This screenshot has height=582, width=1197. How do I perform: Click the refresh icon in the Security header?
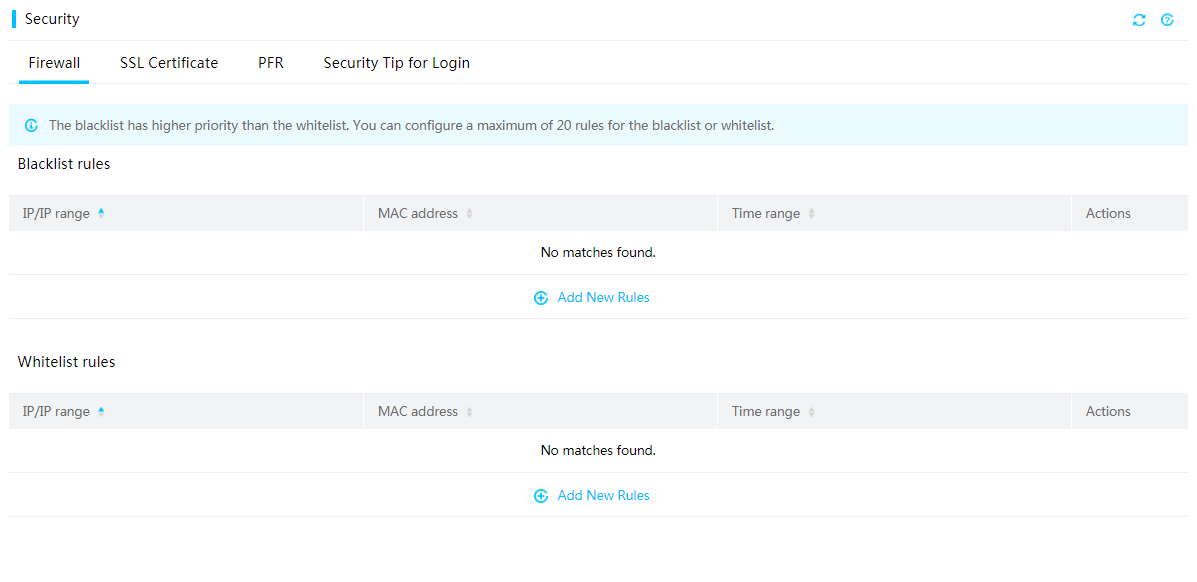click(1139, 20)
